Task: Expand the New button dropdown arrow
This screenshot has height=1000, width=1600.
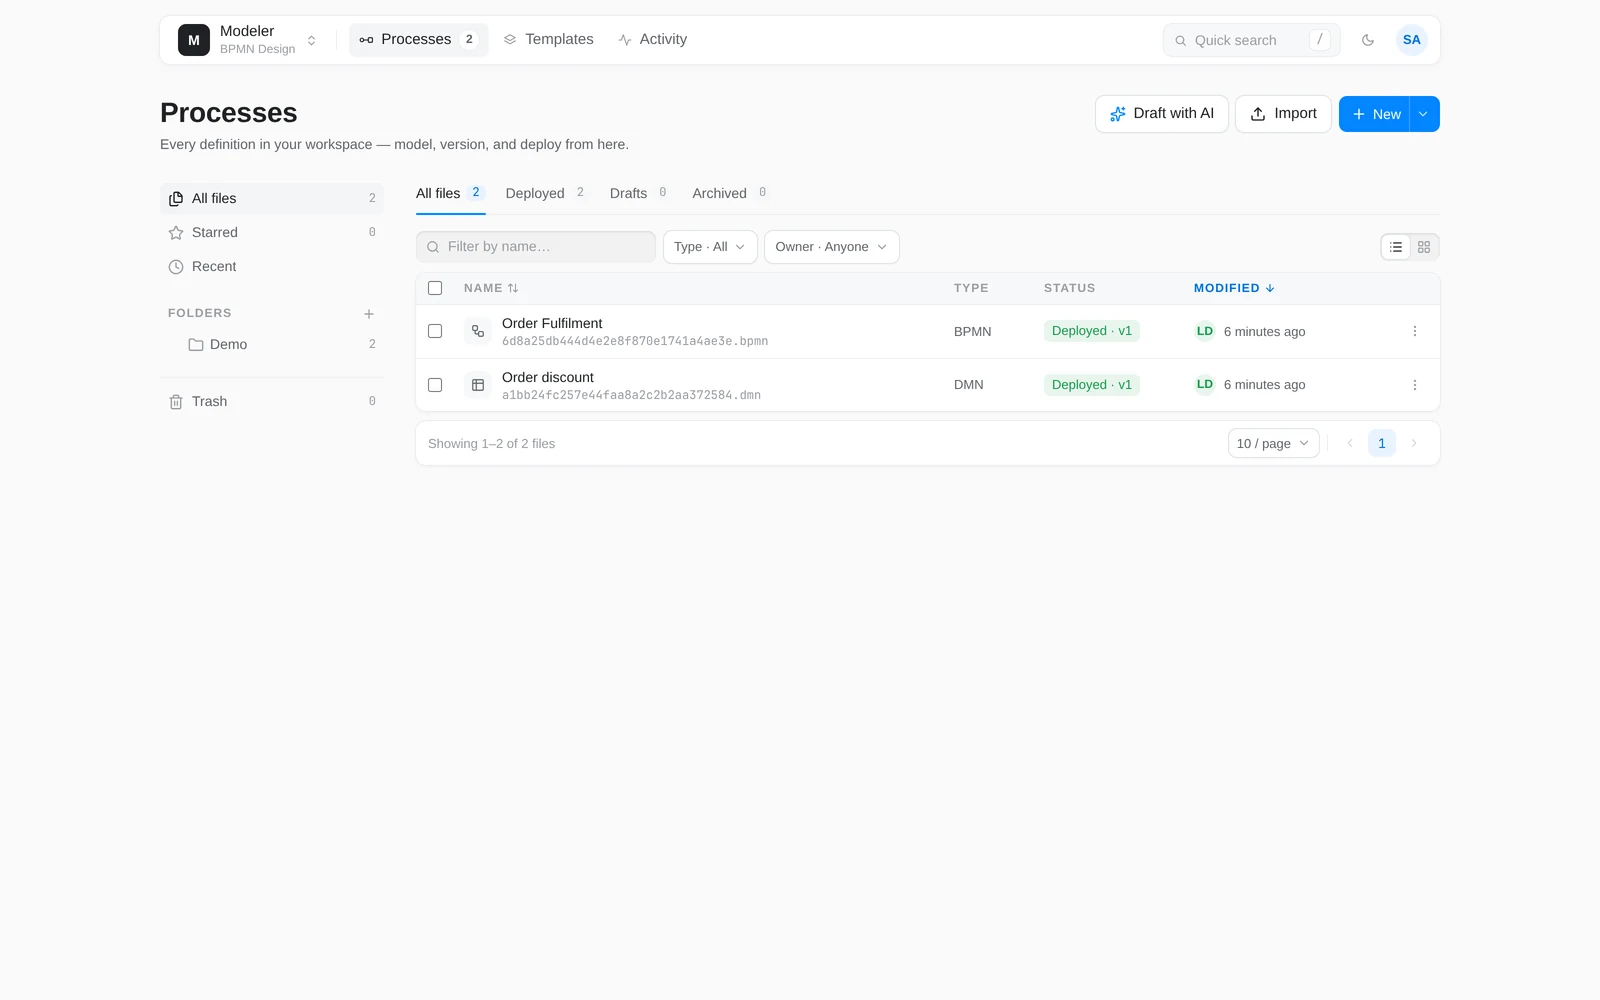Action: tap(1424, 114)
